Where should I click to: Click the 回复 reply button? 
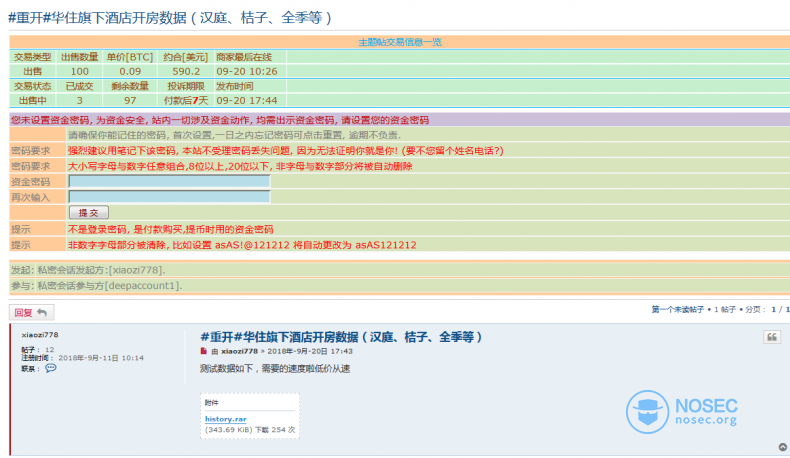pyautogui.click(x=31, y=313)
